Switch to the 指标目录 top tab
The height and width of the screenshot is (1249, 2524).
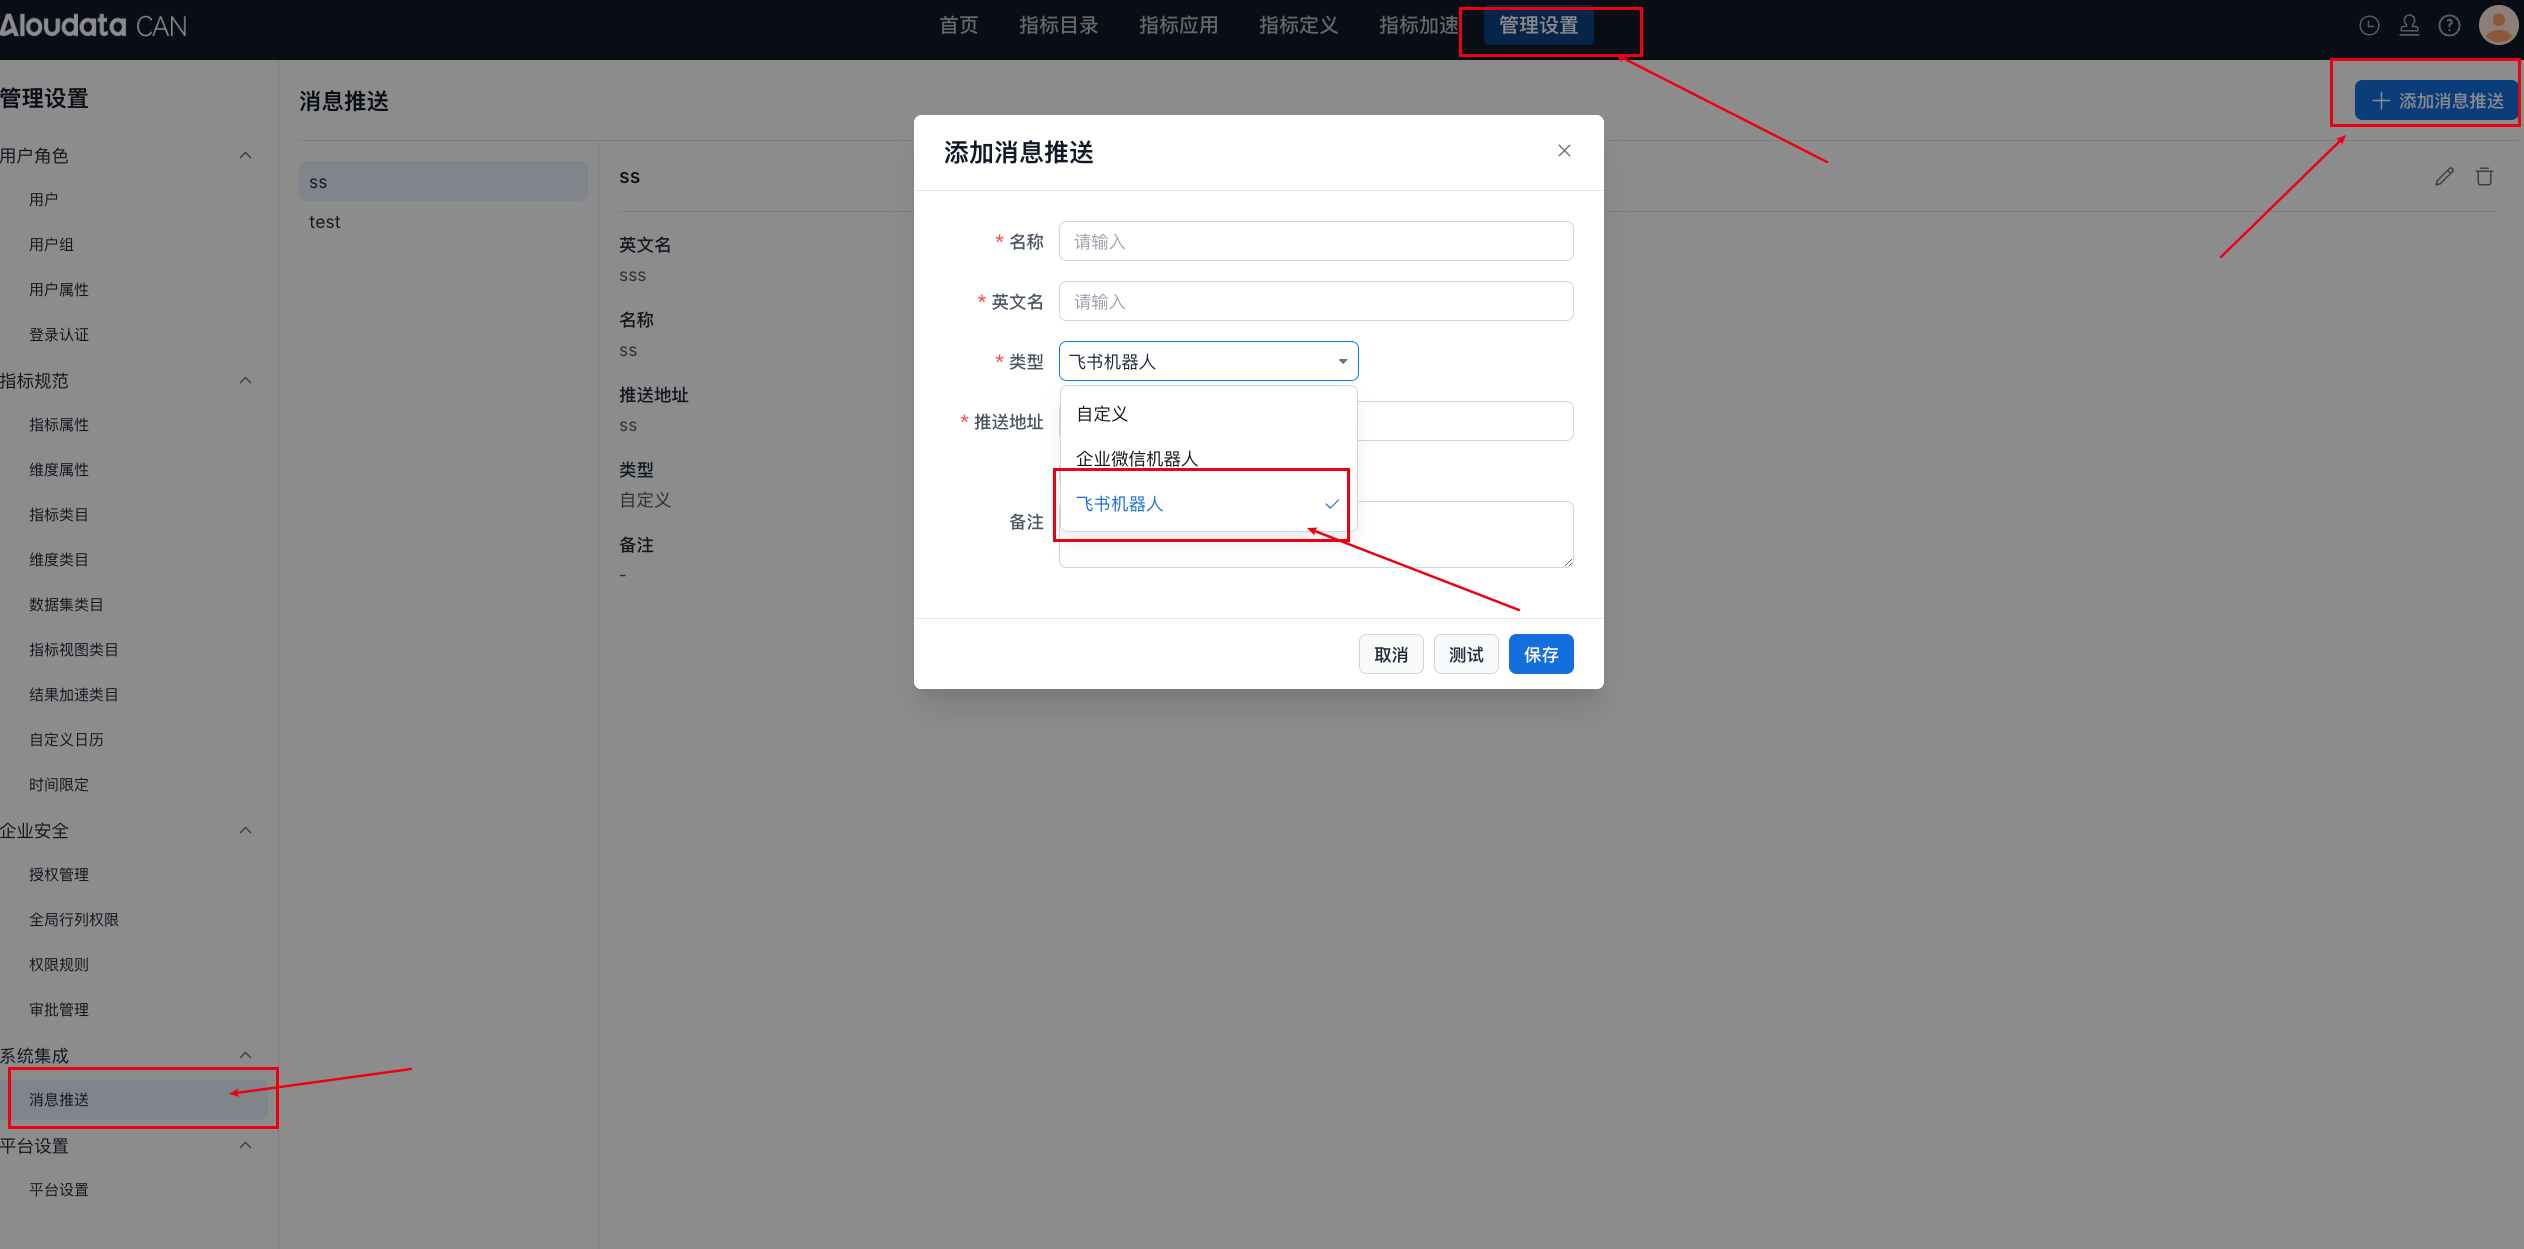[1058, 25]
